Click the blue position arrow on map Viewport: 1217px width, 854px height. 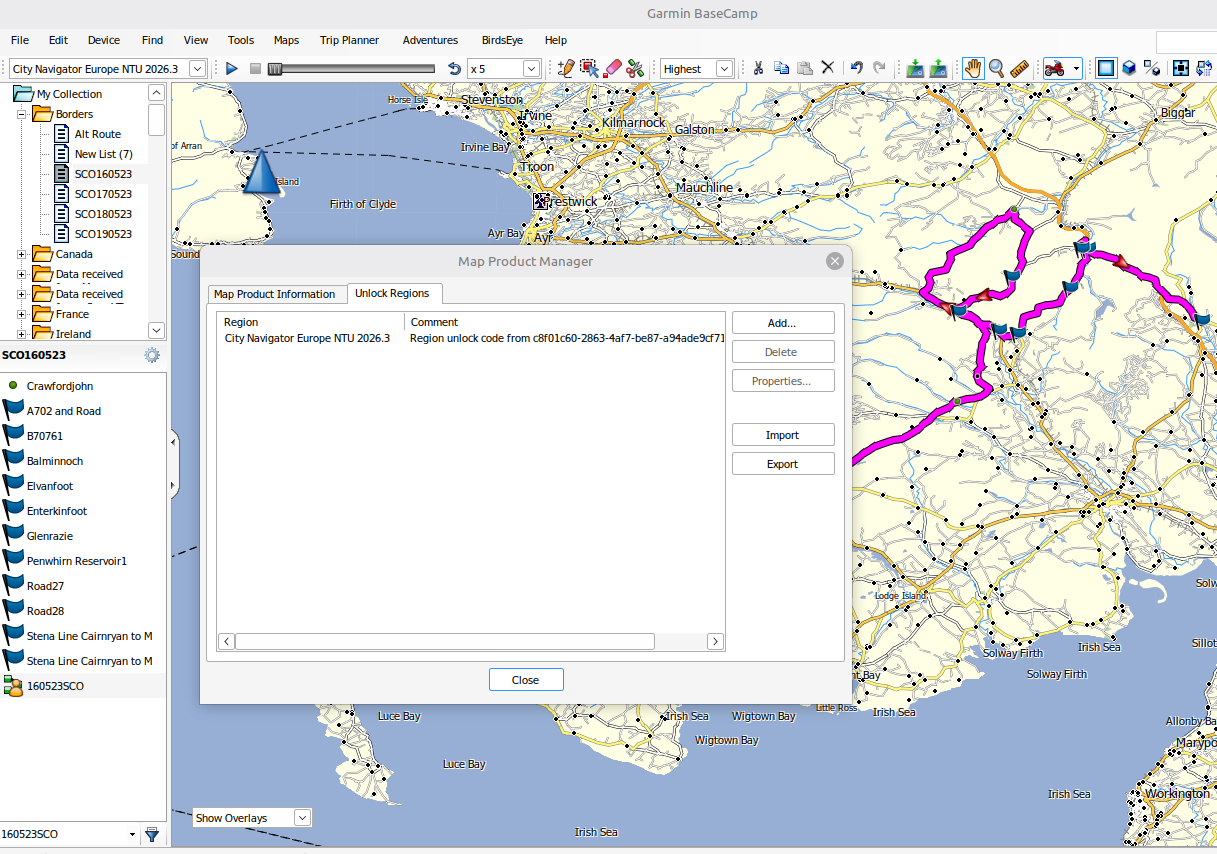260,172
